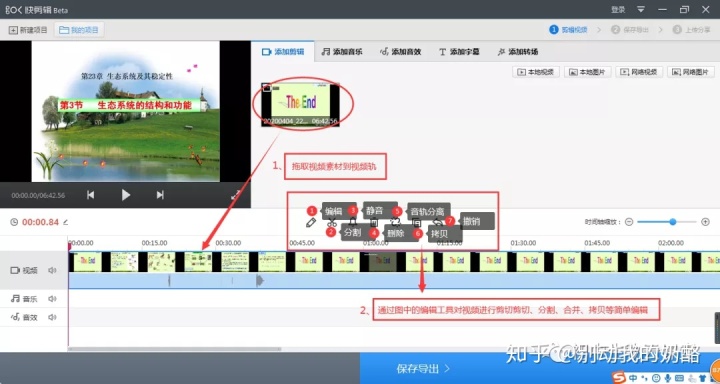Click the pencil edit icon in the timeline toolbar
The height and width of the screenshot is (384, 720).
point(311,222)
